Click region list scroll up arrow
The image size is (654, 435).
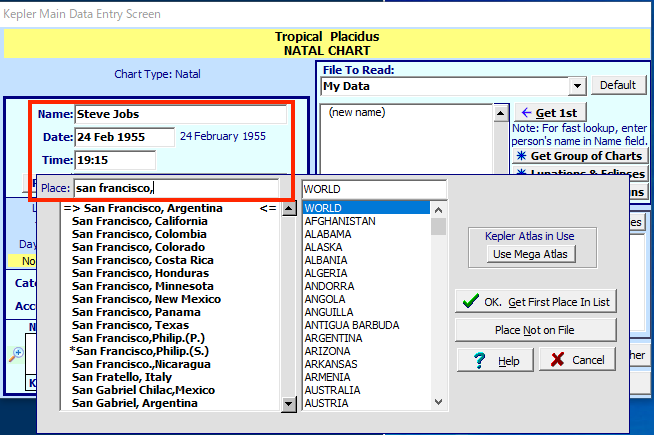(438, 210)
